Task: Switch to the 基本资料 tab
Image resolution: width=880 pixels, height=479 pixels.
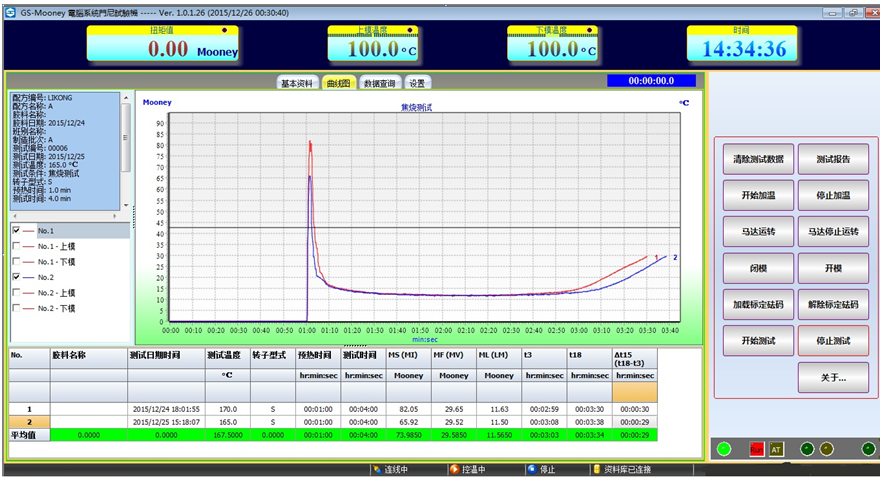Action: tap(297, 83)
